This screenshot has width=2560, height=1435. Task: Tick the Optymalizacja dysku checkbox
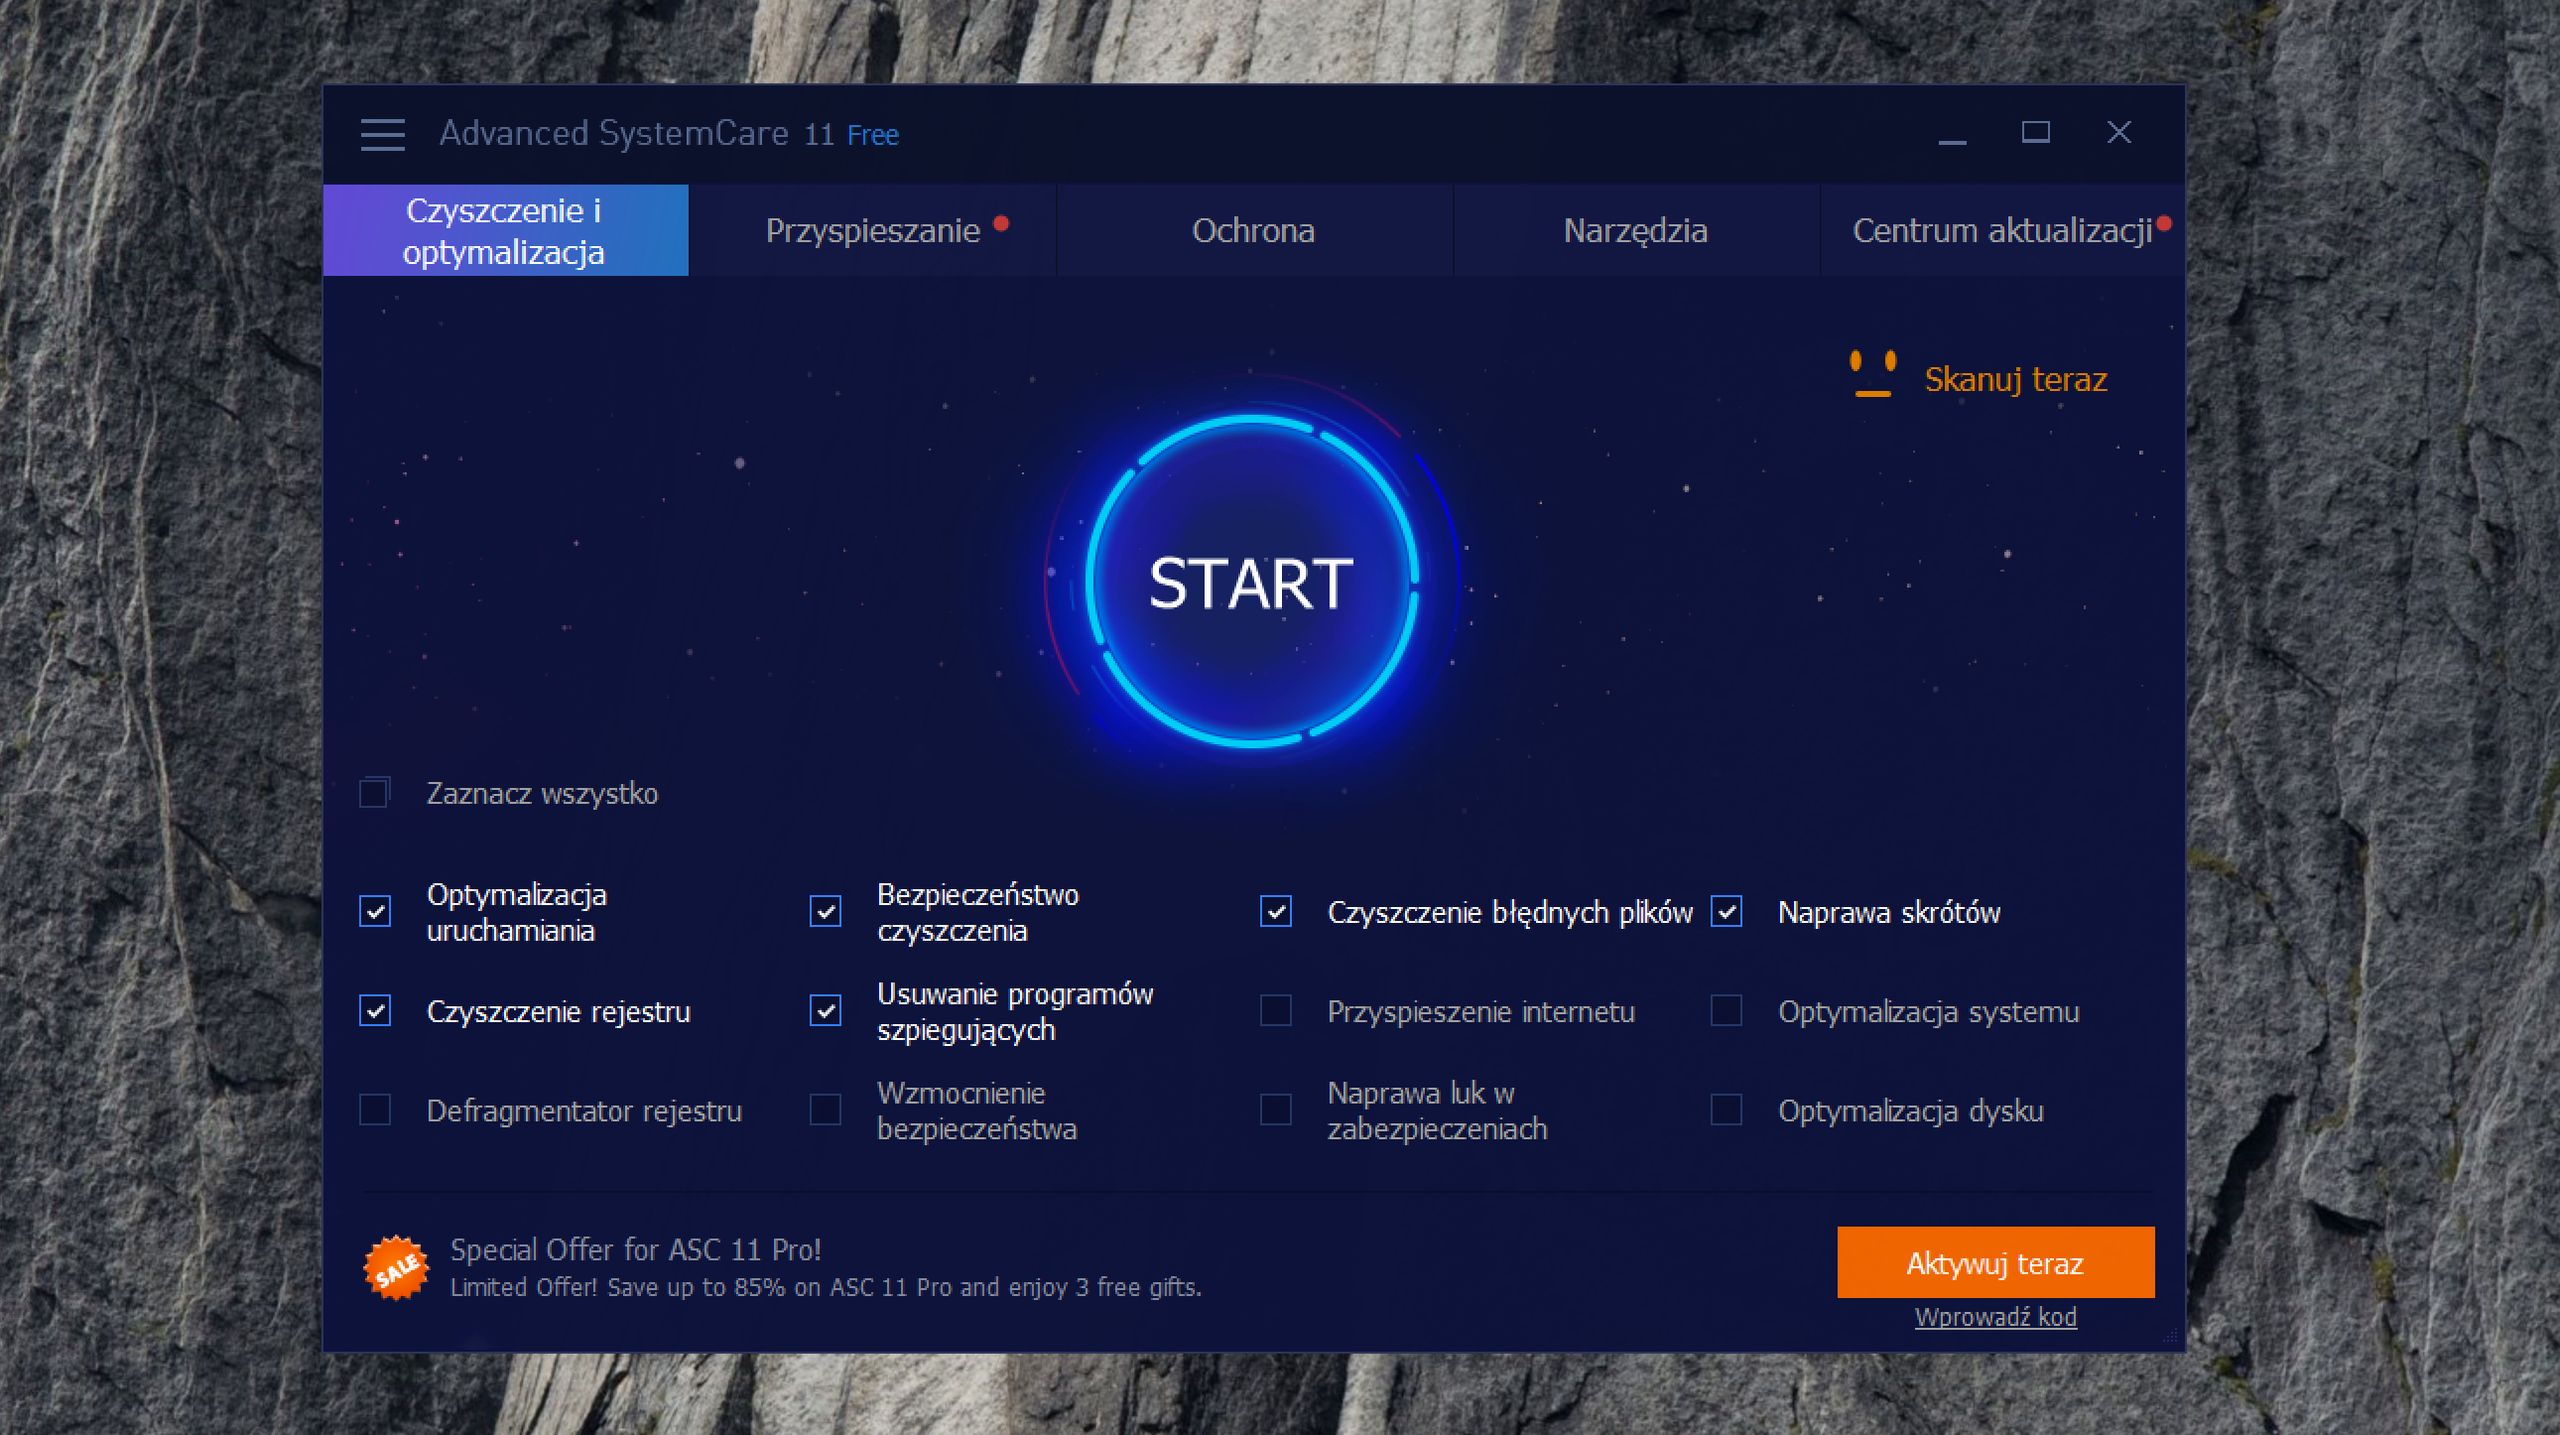point(1726,1110)
